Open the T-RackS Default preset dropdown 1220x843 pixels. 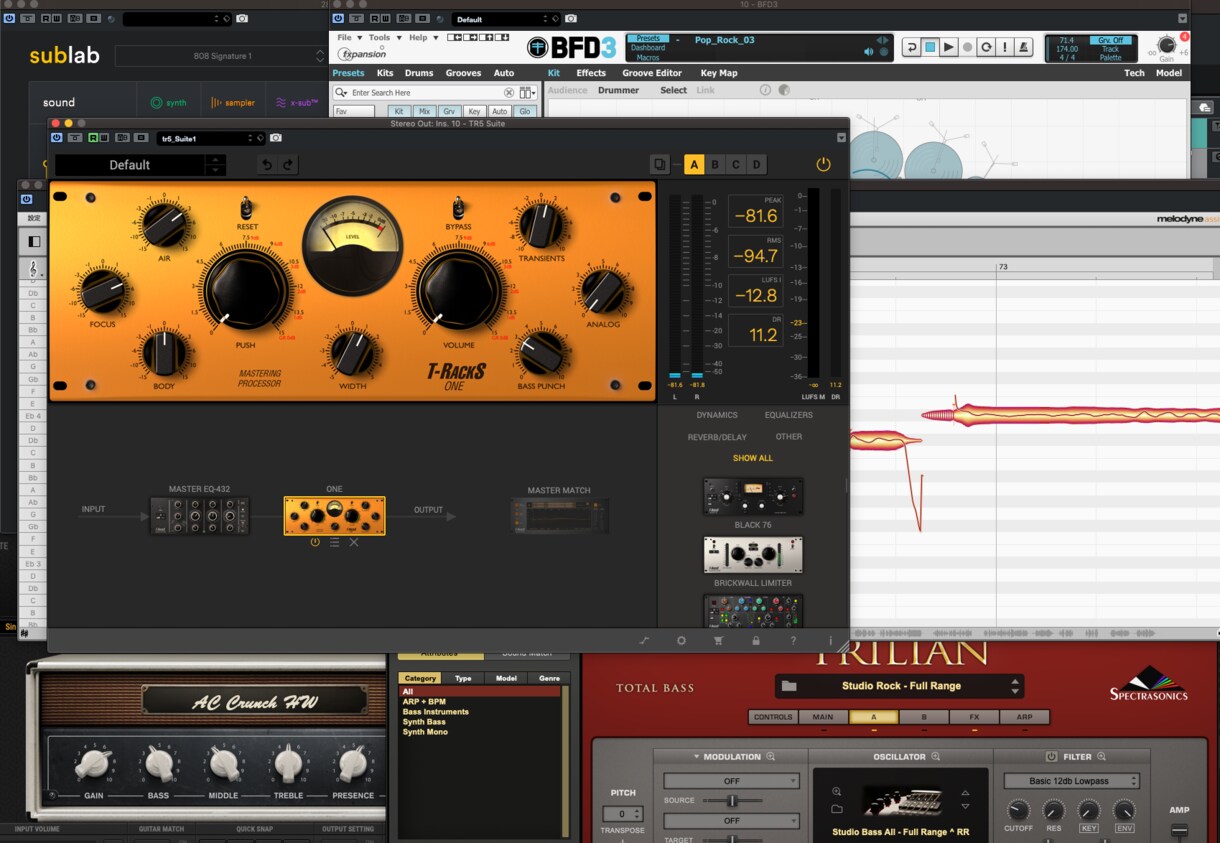coord(140,165)
